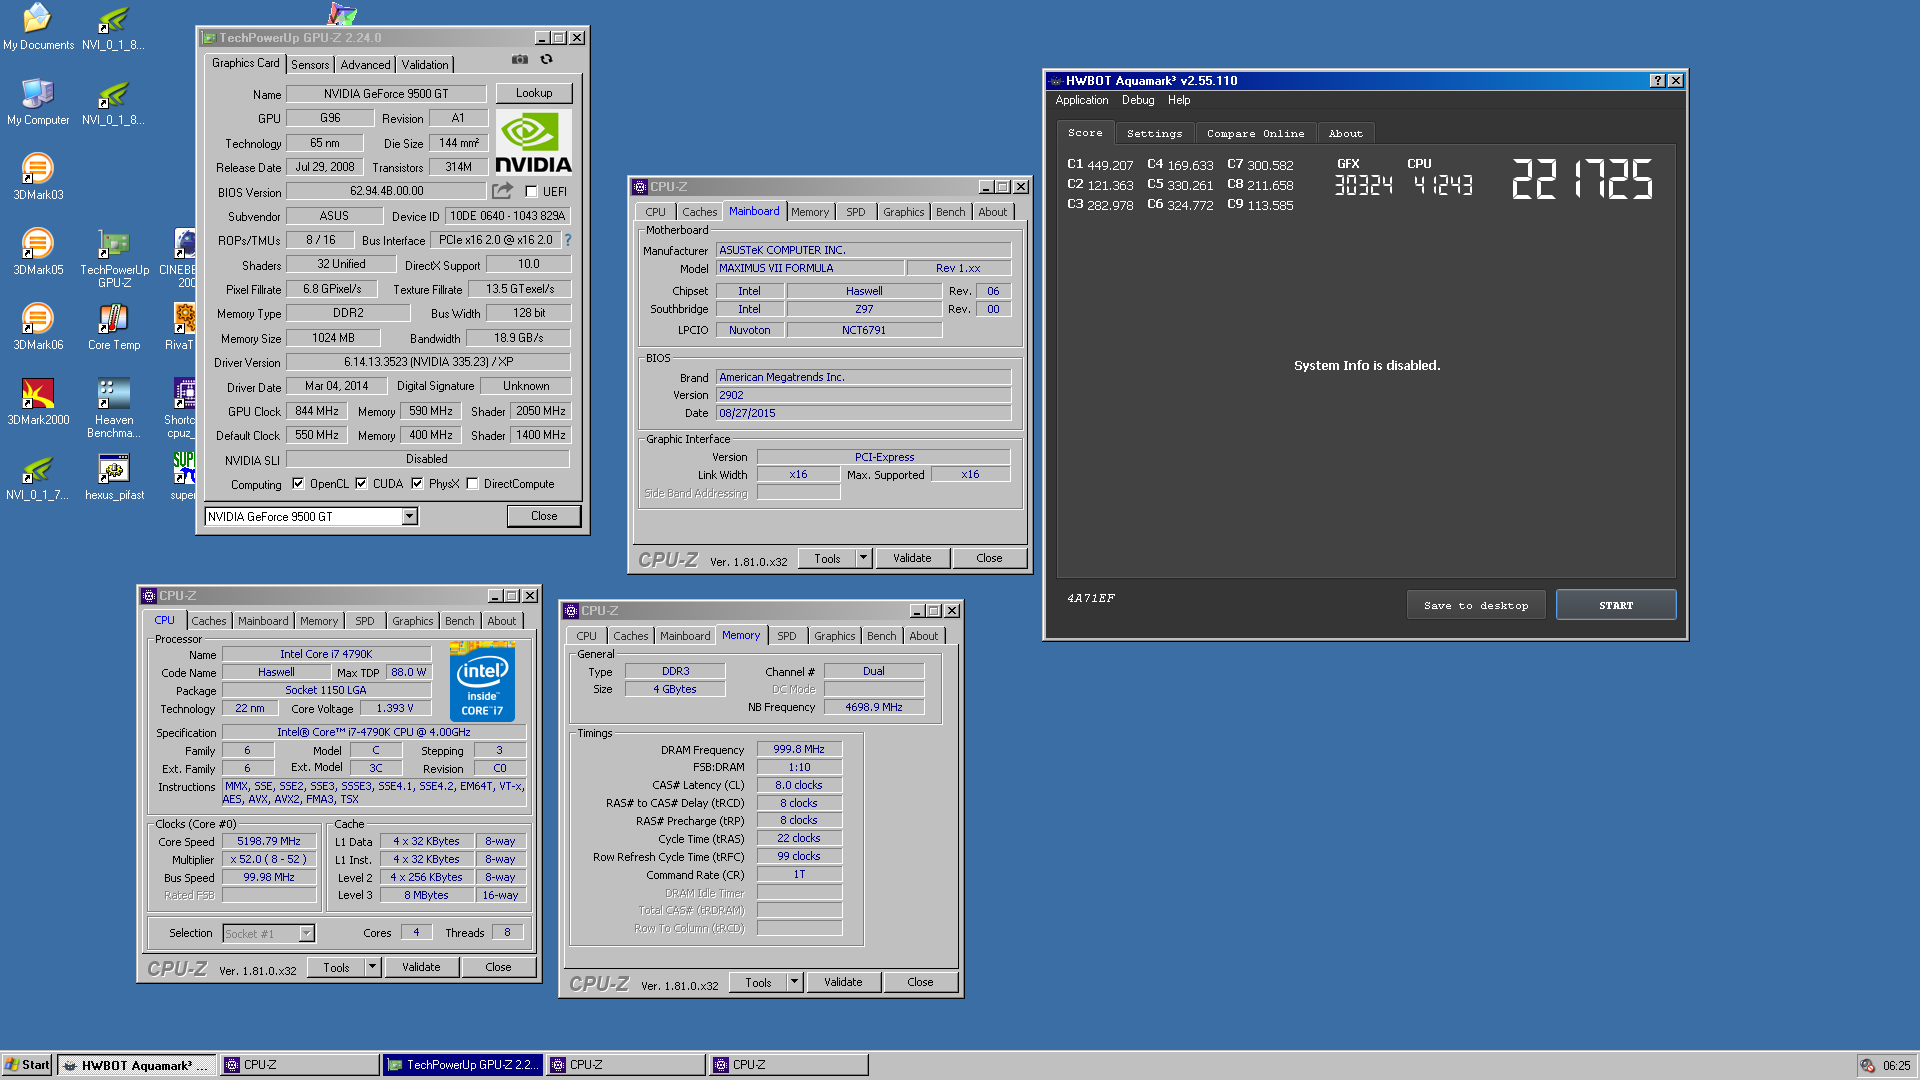Image resolution: width=1920 pixels, height=1080 pixels.
Task: Open the My Computer desktop icon
Action: [x=38, y=102]
